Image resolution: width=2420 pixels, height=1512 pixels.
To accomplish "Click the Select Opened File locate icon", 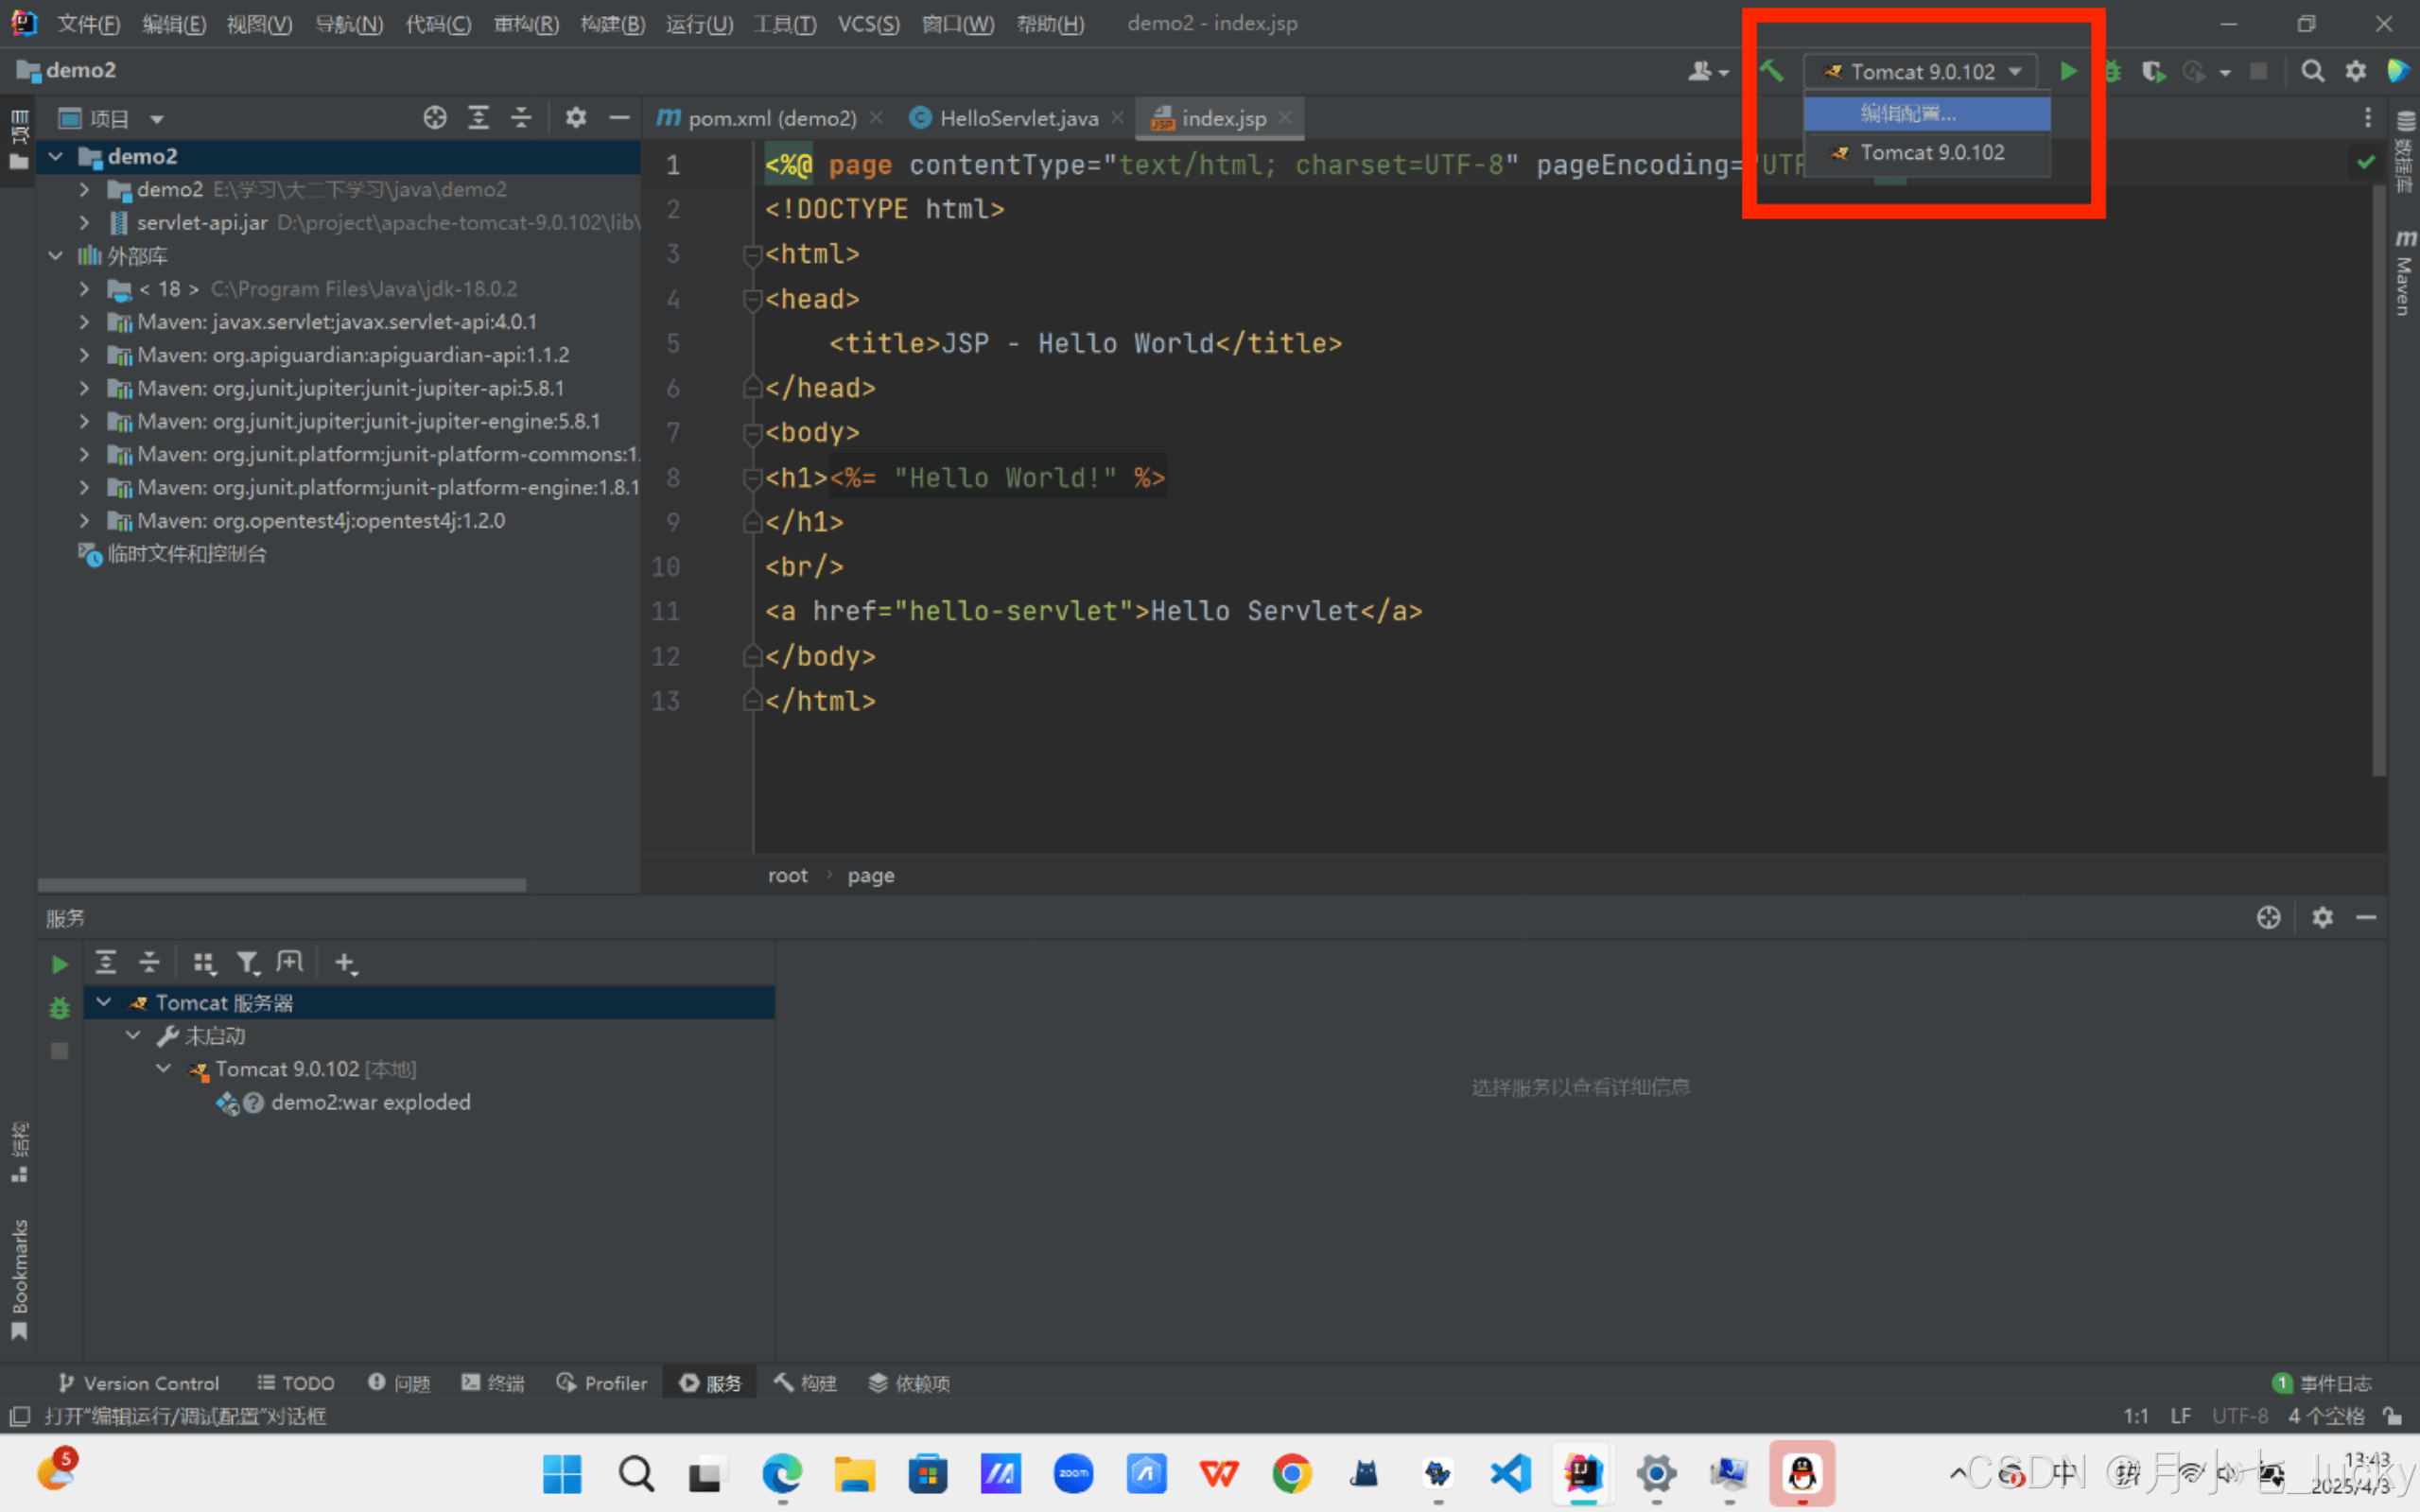I will pos(434,118).
